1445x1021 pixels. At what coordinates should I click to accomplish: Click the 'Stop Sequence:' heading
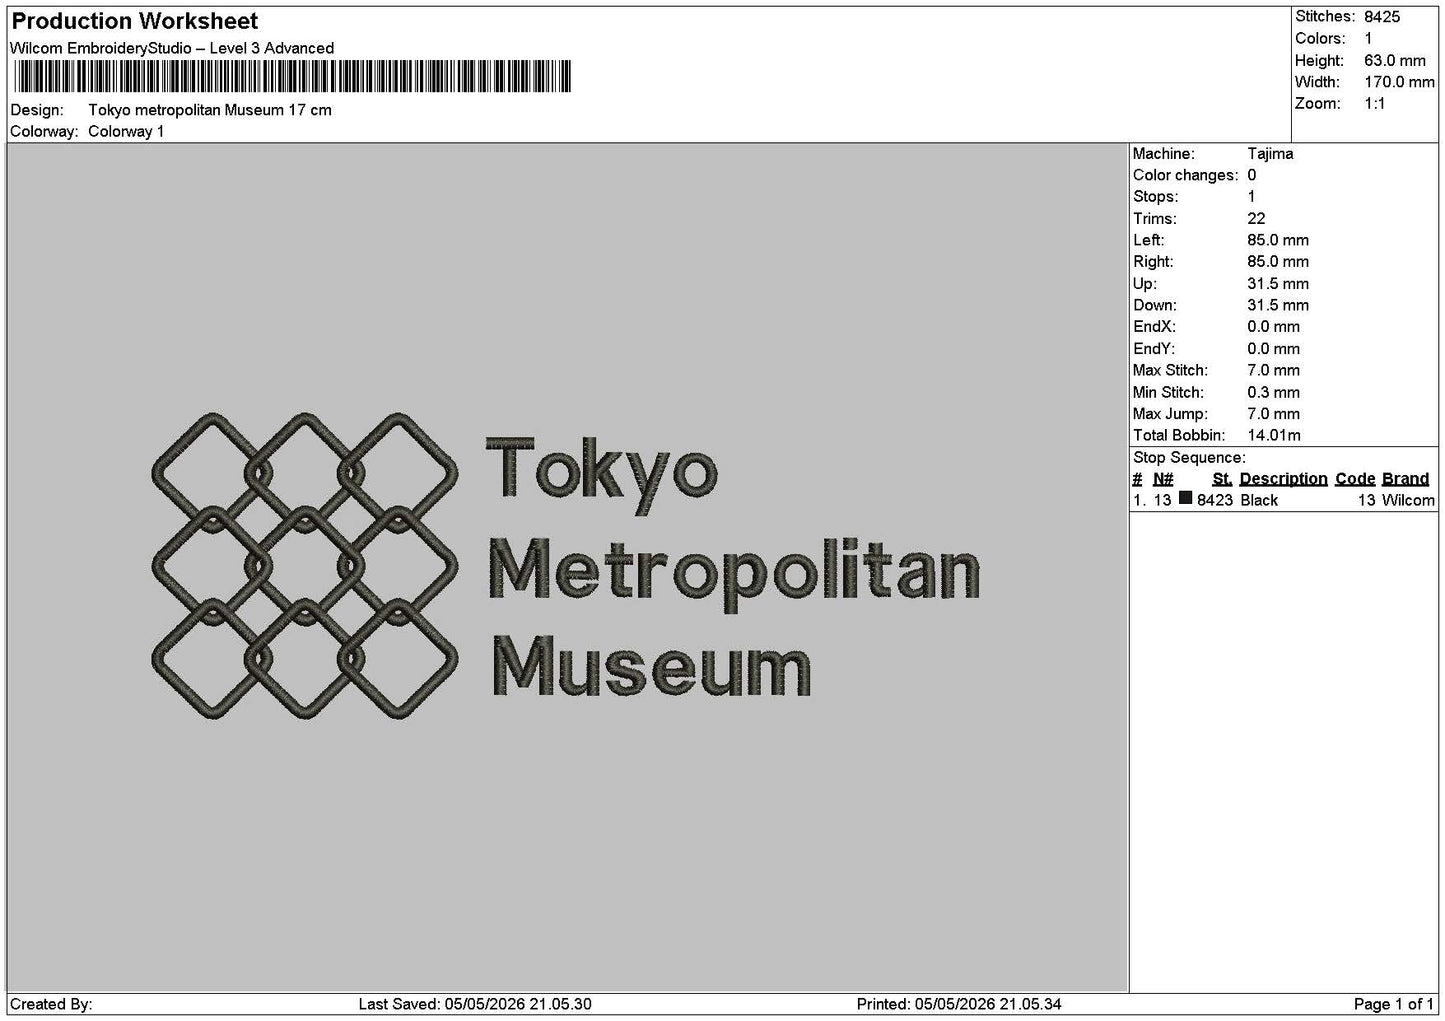pyautogui.click(x=1189, y=458)
